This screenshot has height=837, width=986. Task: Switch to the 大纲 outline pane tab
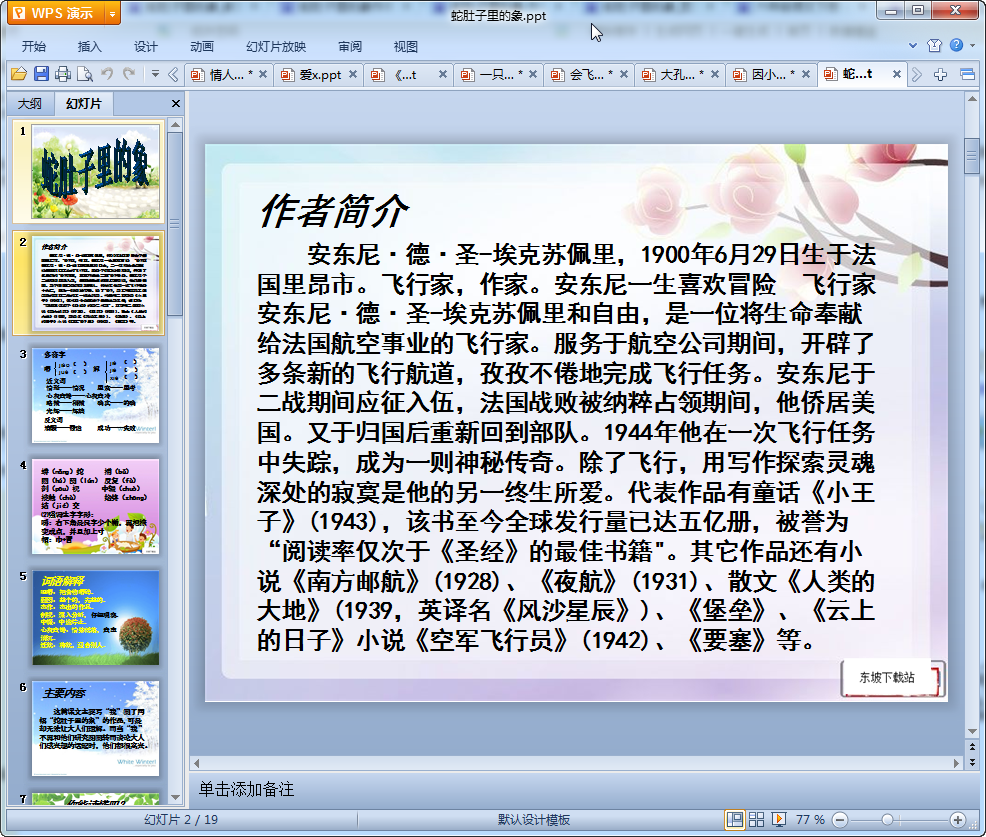click(29, 104)
